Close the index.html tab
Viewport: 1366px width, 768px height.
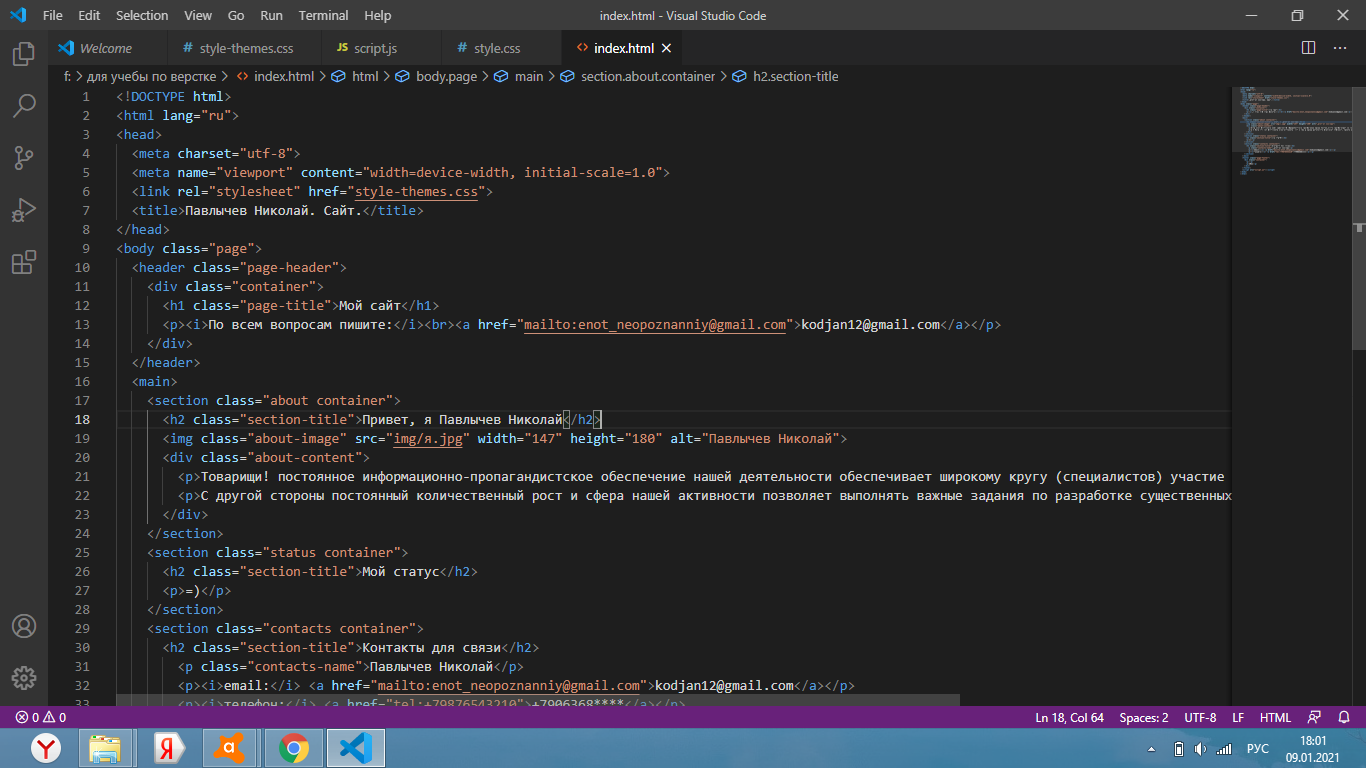point(667,48)
